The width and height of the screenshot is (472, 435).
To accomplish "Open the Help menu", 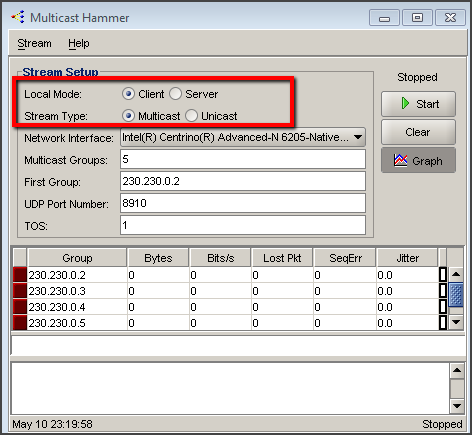I will [79, 43].
